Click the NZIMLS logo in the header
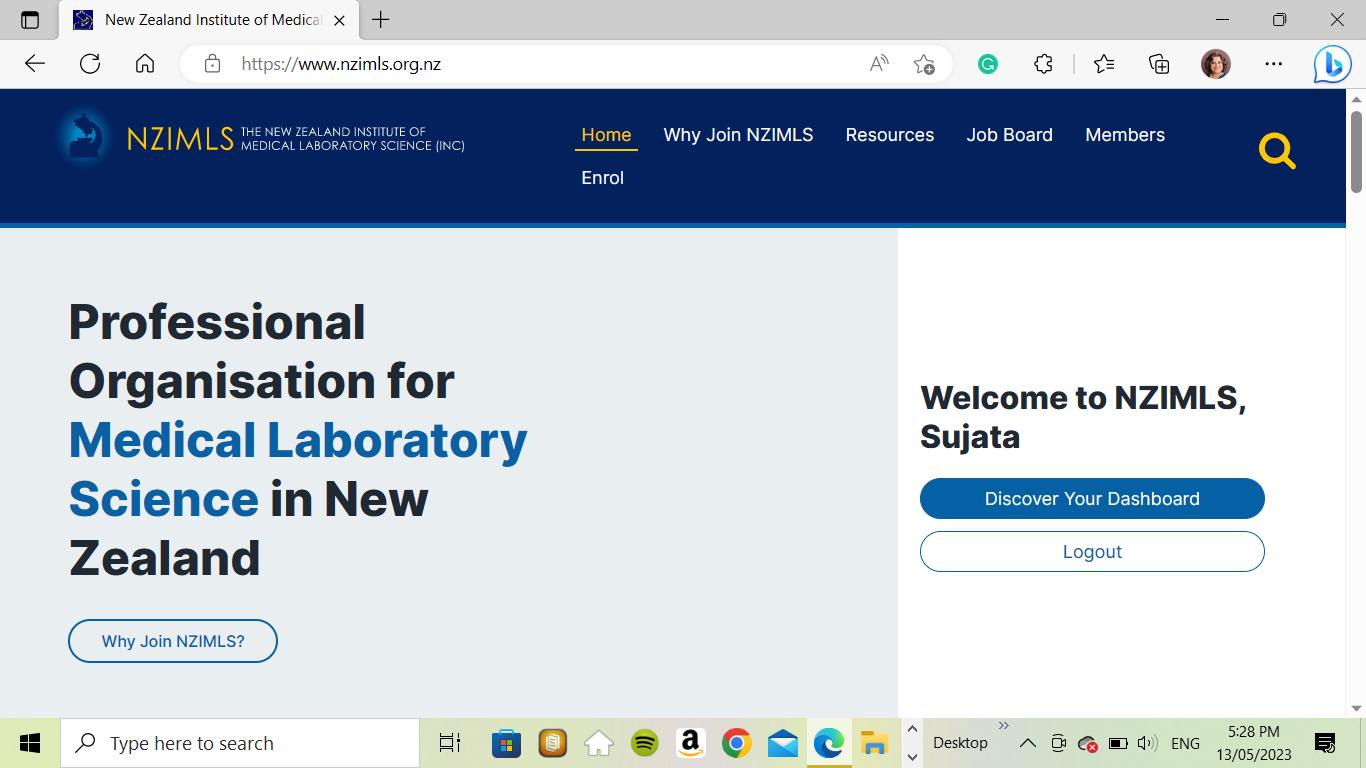The height and width of the screenshot is (768, 1366). [261, 137]
